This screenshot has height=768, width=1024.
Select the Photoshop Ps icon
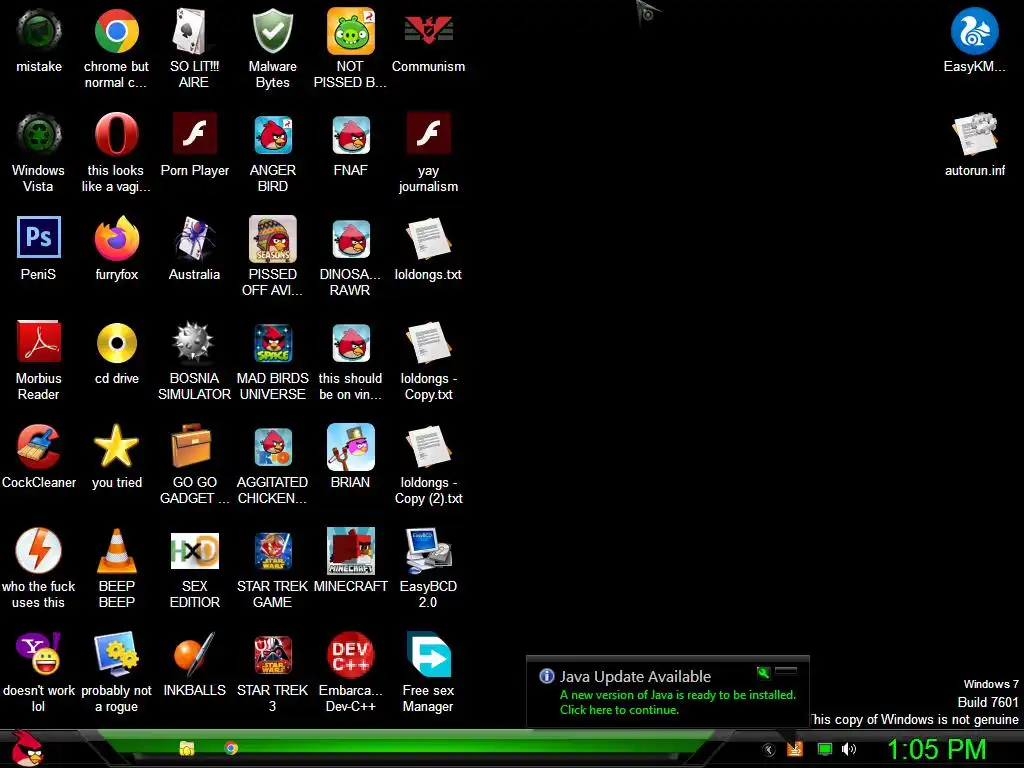pyautogui.click(x=39, y=238)
